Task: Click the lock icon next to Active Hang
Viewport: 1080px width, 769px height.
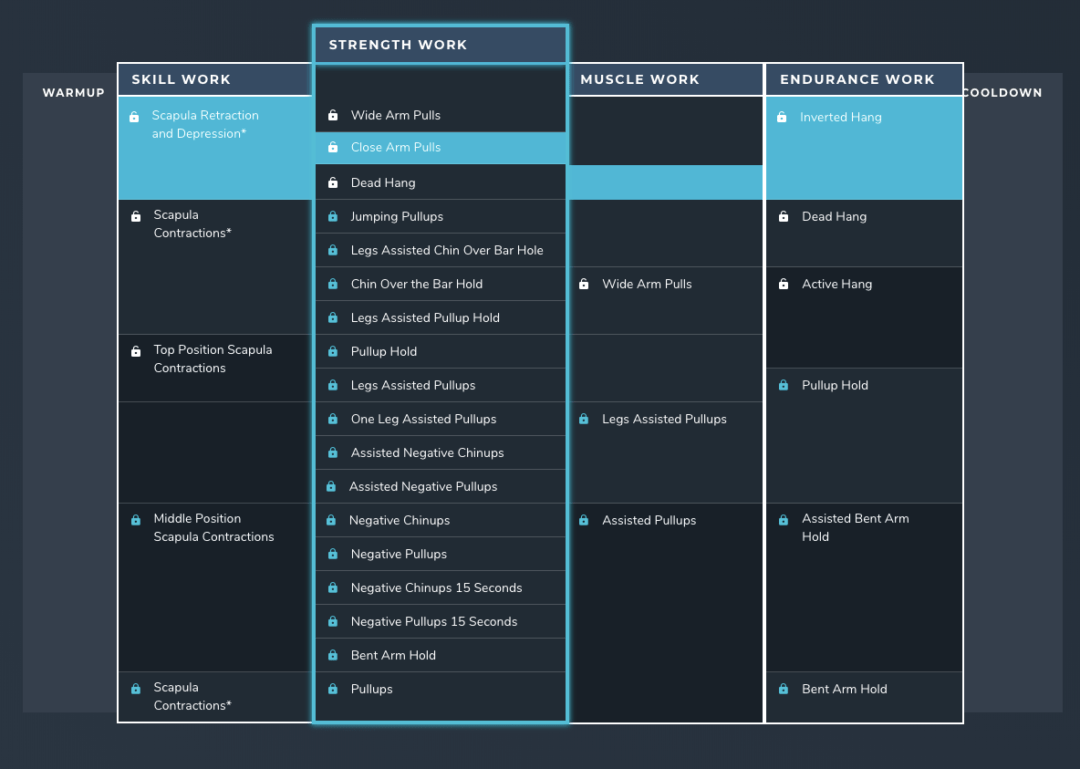Action: 784,285
